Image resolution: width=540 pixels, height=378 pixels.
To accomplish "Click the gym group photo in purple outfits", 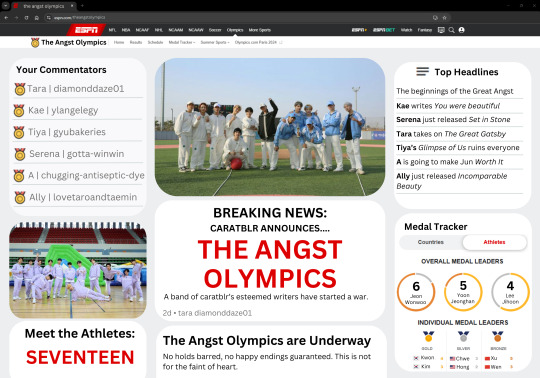I will [78, 270].
